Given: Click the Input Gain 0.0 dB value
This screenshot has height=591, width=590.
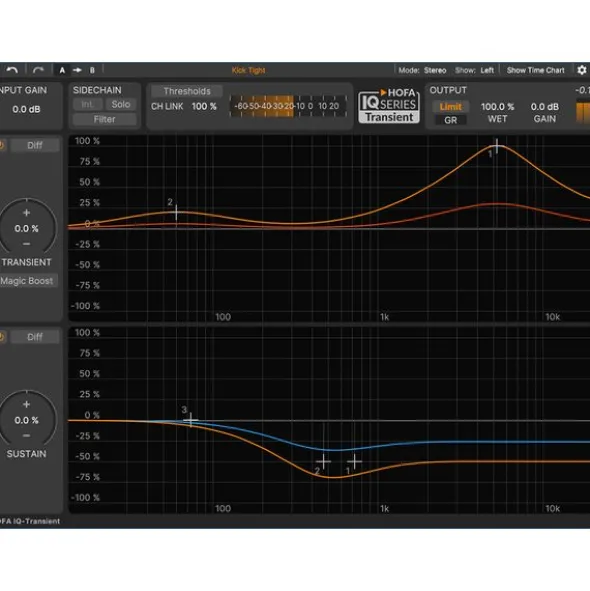Looking at the screenshot, I should point(26,109).
